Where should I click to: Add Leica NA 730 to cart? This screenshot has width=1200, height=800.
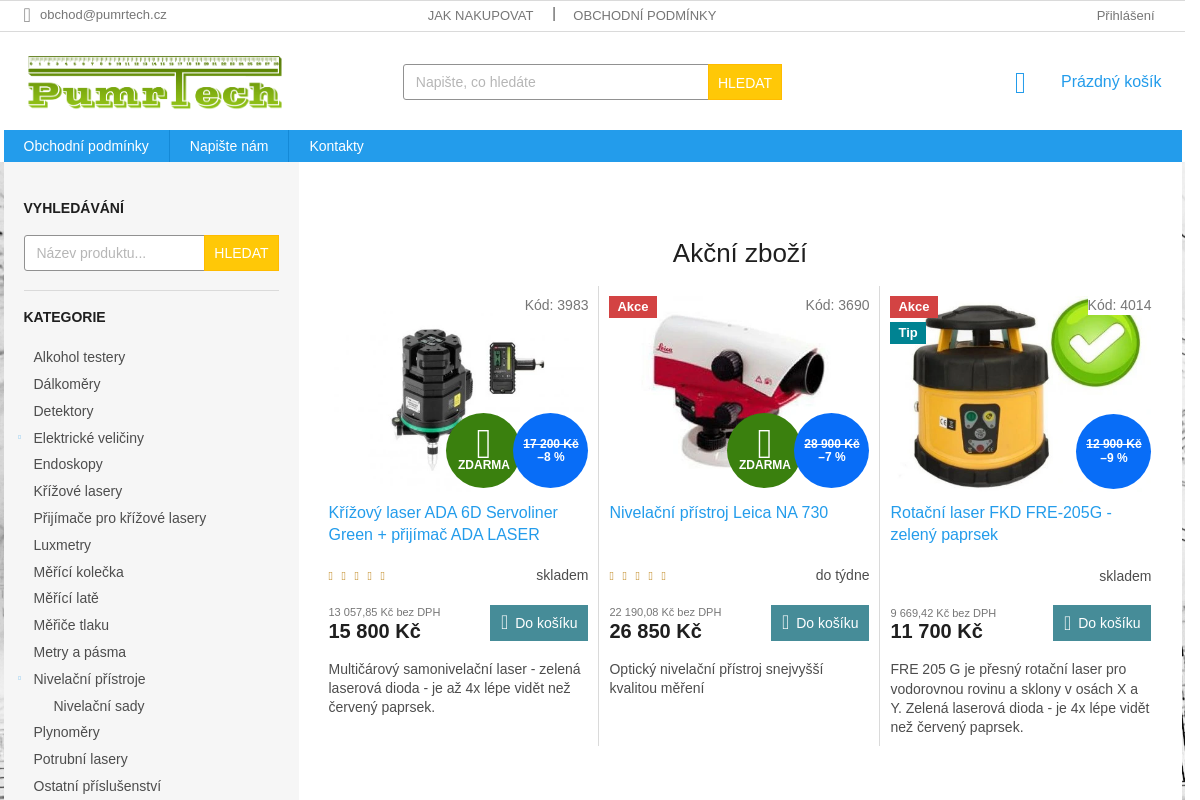tap(819, 623)
